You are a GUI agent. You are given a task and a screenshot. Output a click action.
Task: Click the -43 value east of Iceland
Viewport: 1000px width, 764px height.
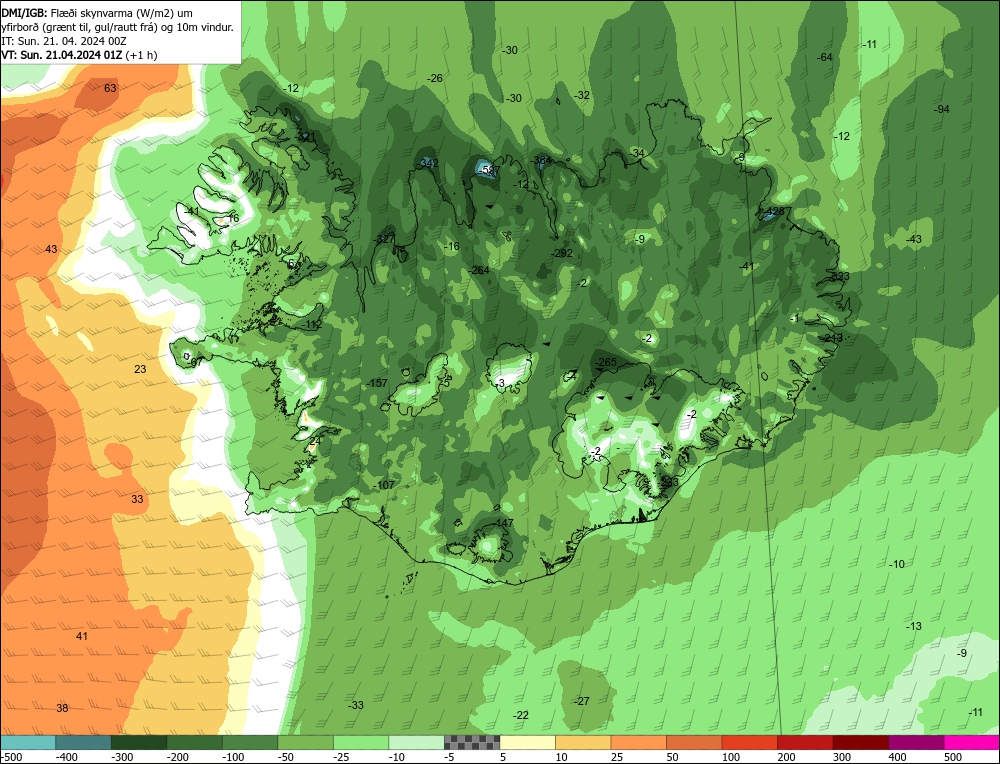point(914,239)
